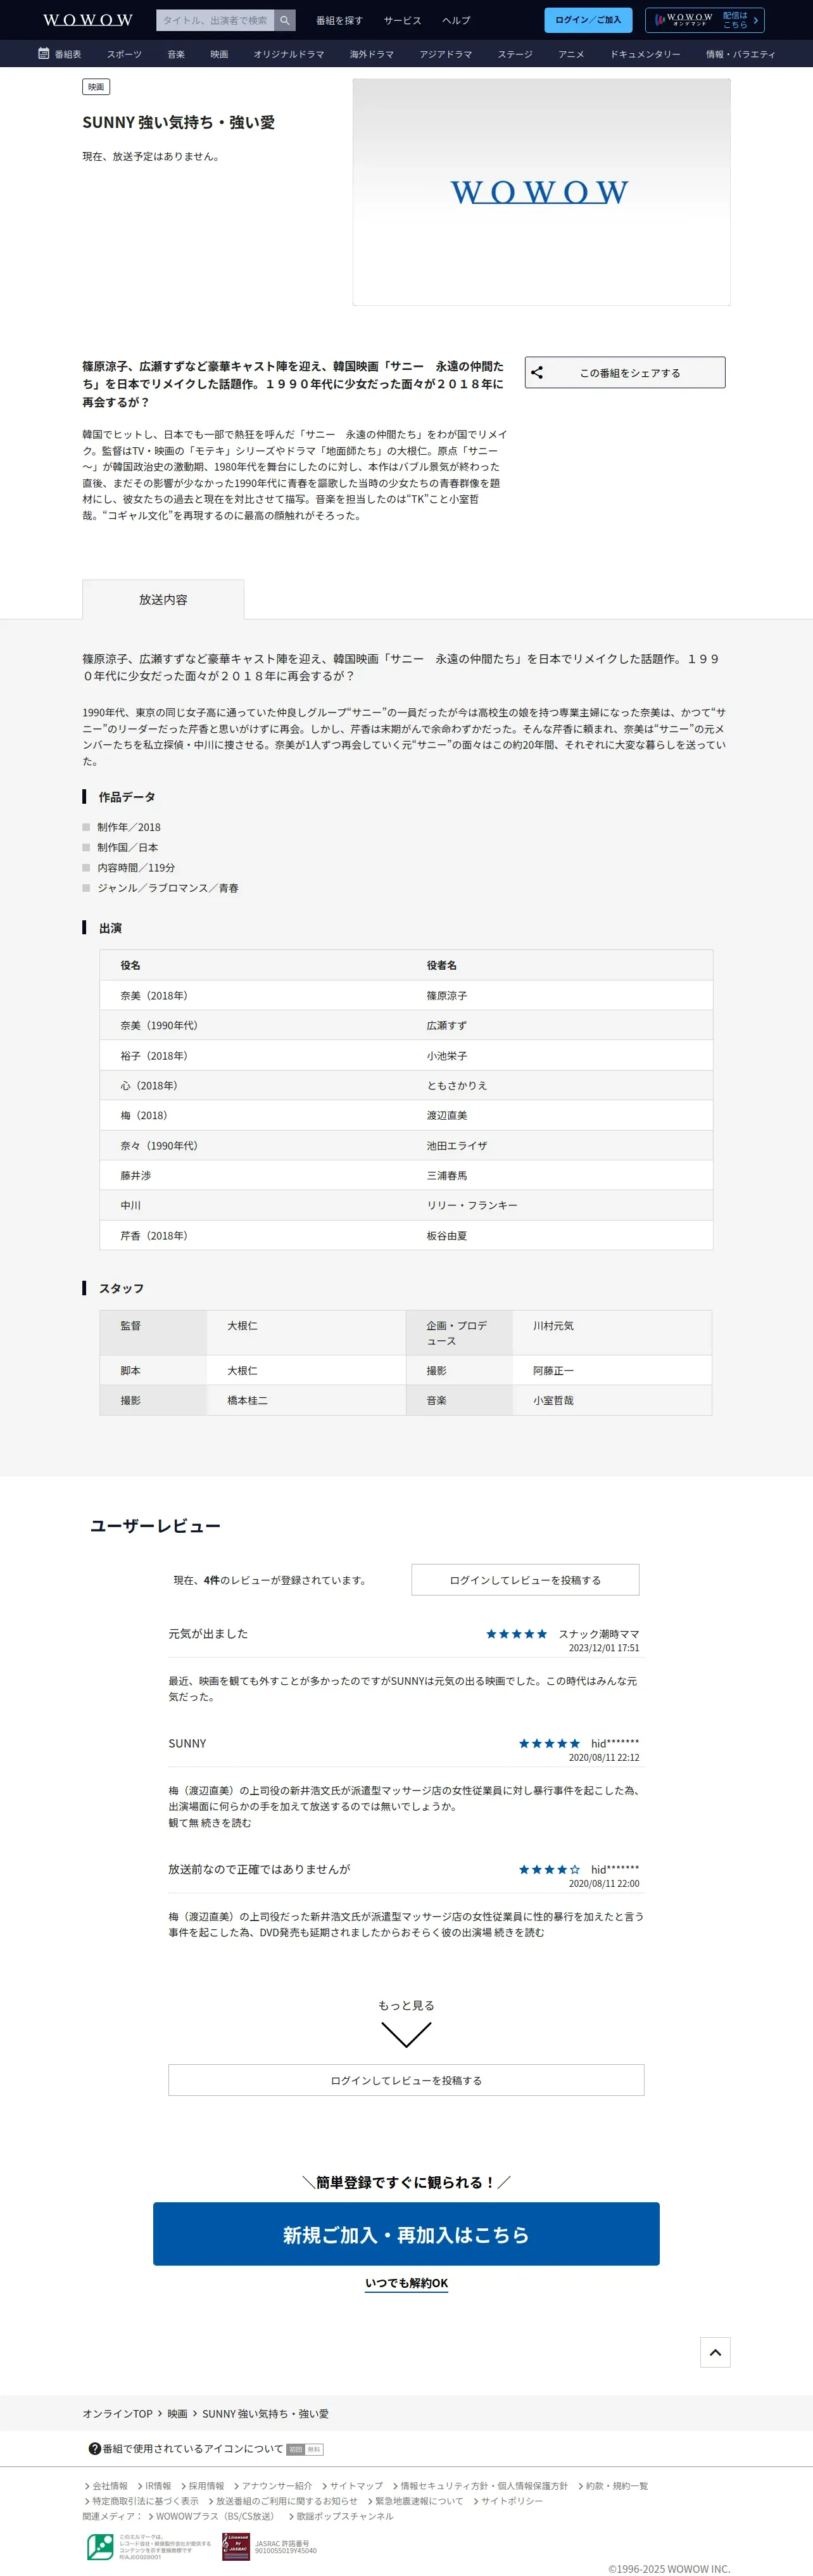813x2576 pixels.
Task: Open the WOWOW オンデマンド 配信はこちら link
Action: tap(705, 20)
